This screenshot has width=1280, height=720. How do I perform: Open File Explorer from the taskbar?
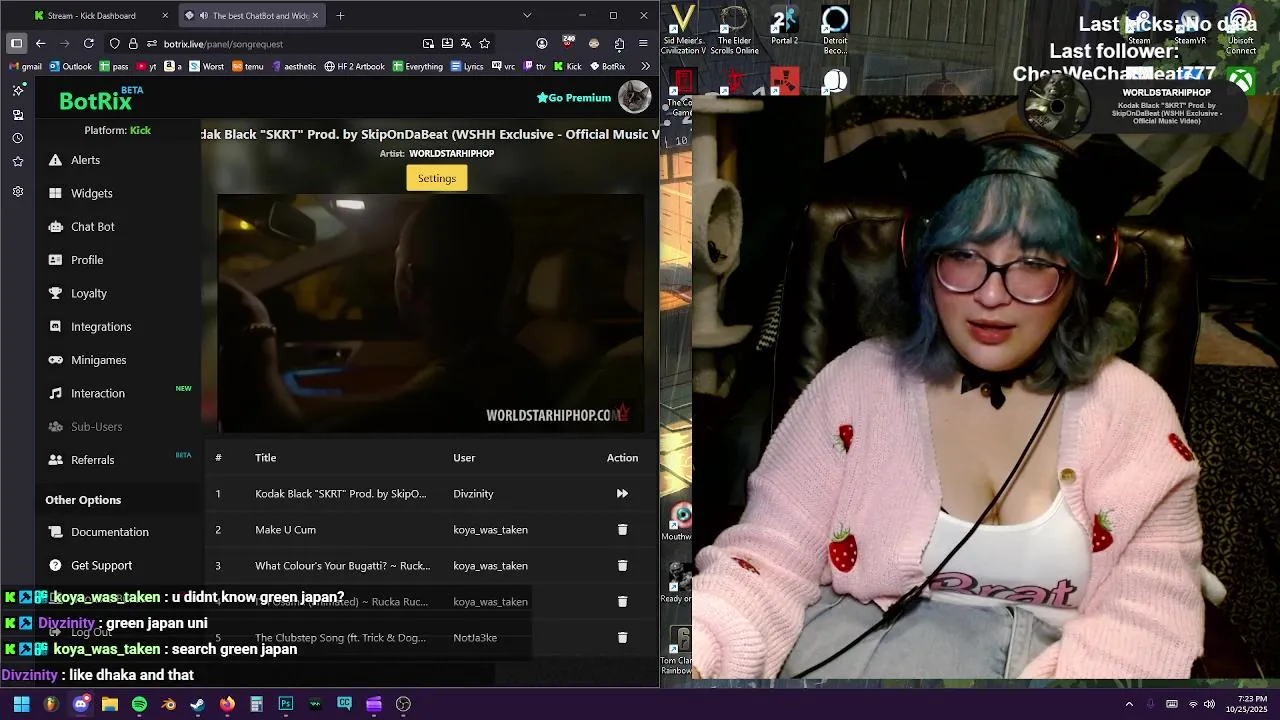110,704
